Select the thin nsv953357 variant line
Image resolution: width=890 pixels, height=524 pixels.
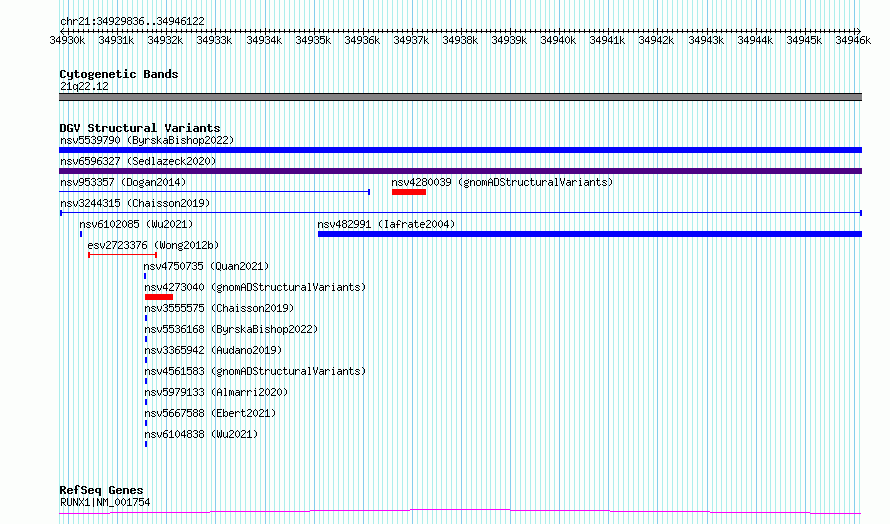(x=215, y=192)
